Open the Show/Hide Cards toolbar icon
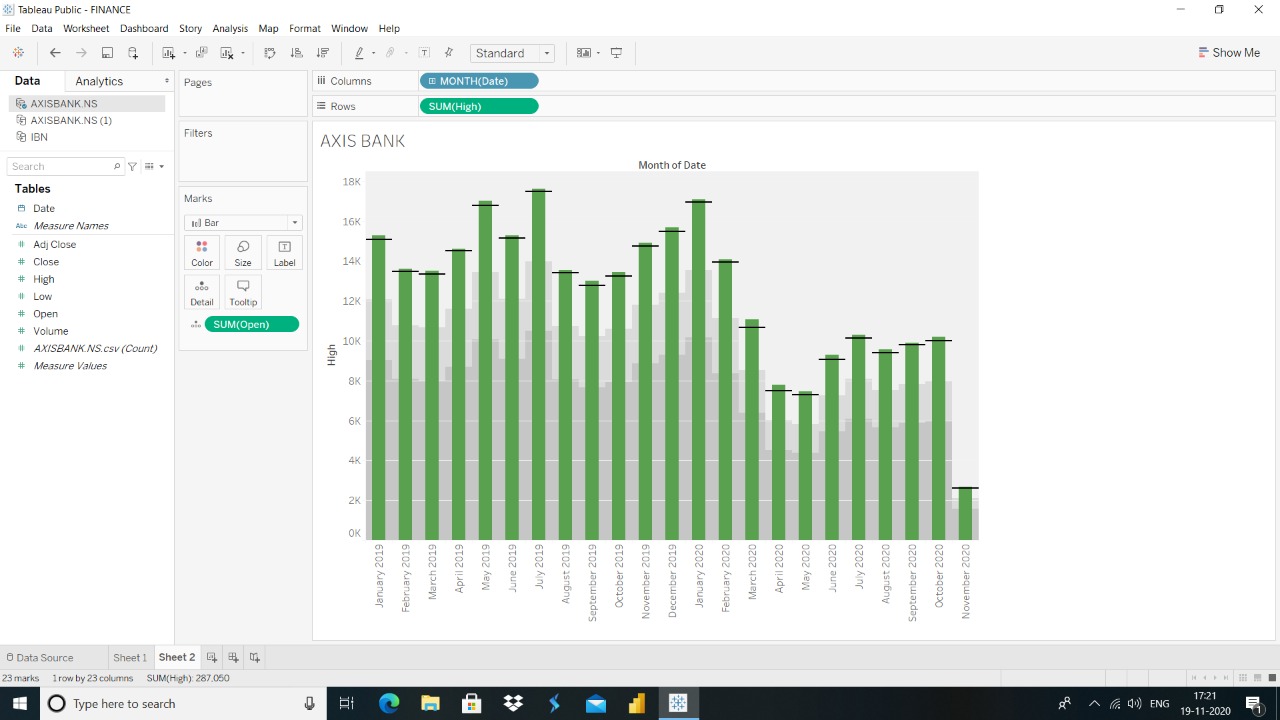The height and width of the screenshot is (720, 1280). [x=584, y=53]
